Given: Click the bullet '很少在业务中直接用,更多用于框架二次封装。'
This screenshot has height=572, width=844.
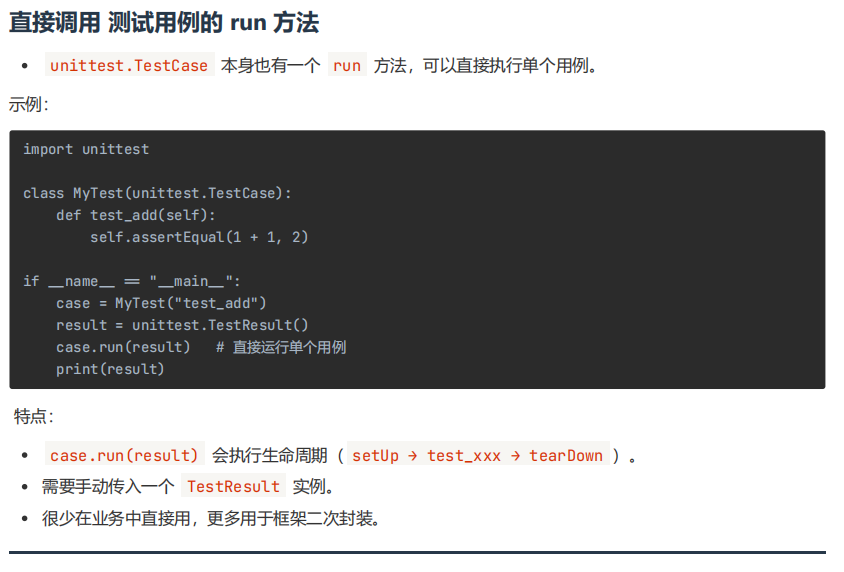Looking at the screenshot, I should [x=213, y=518].
